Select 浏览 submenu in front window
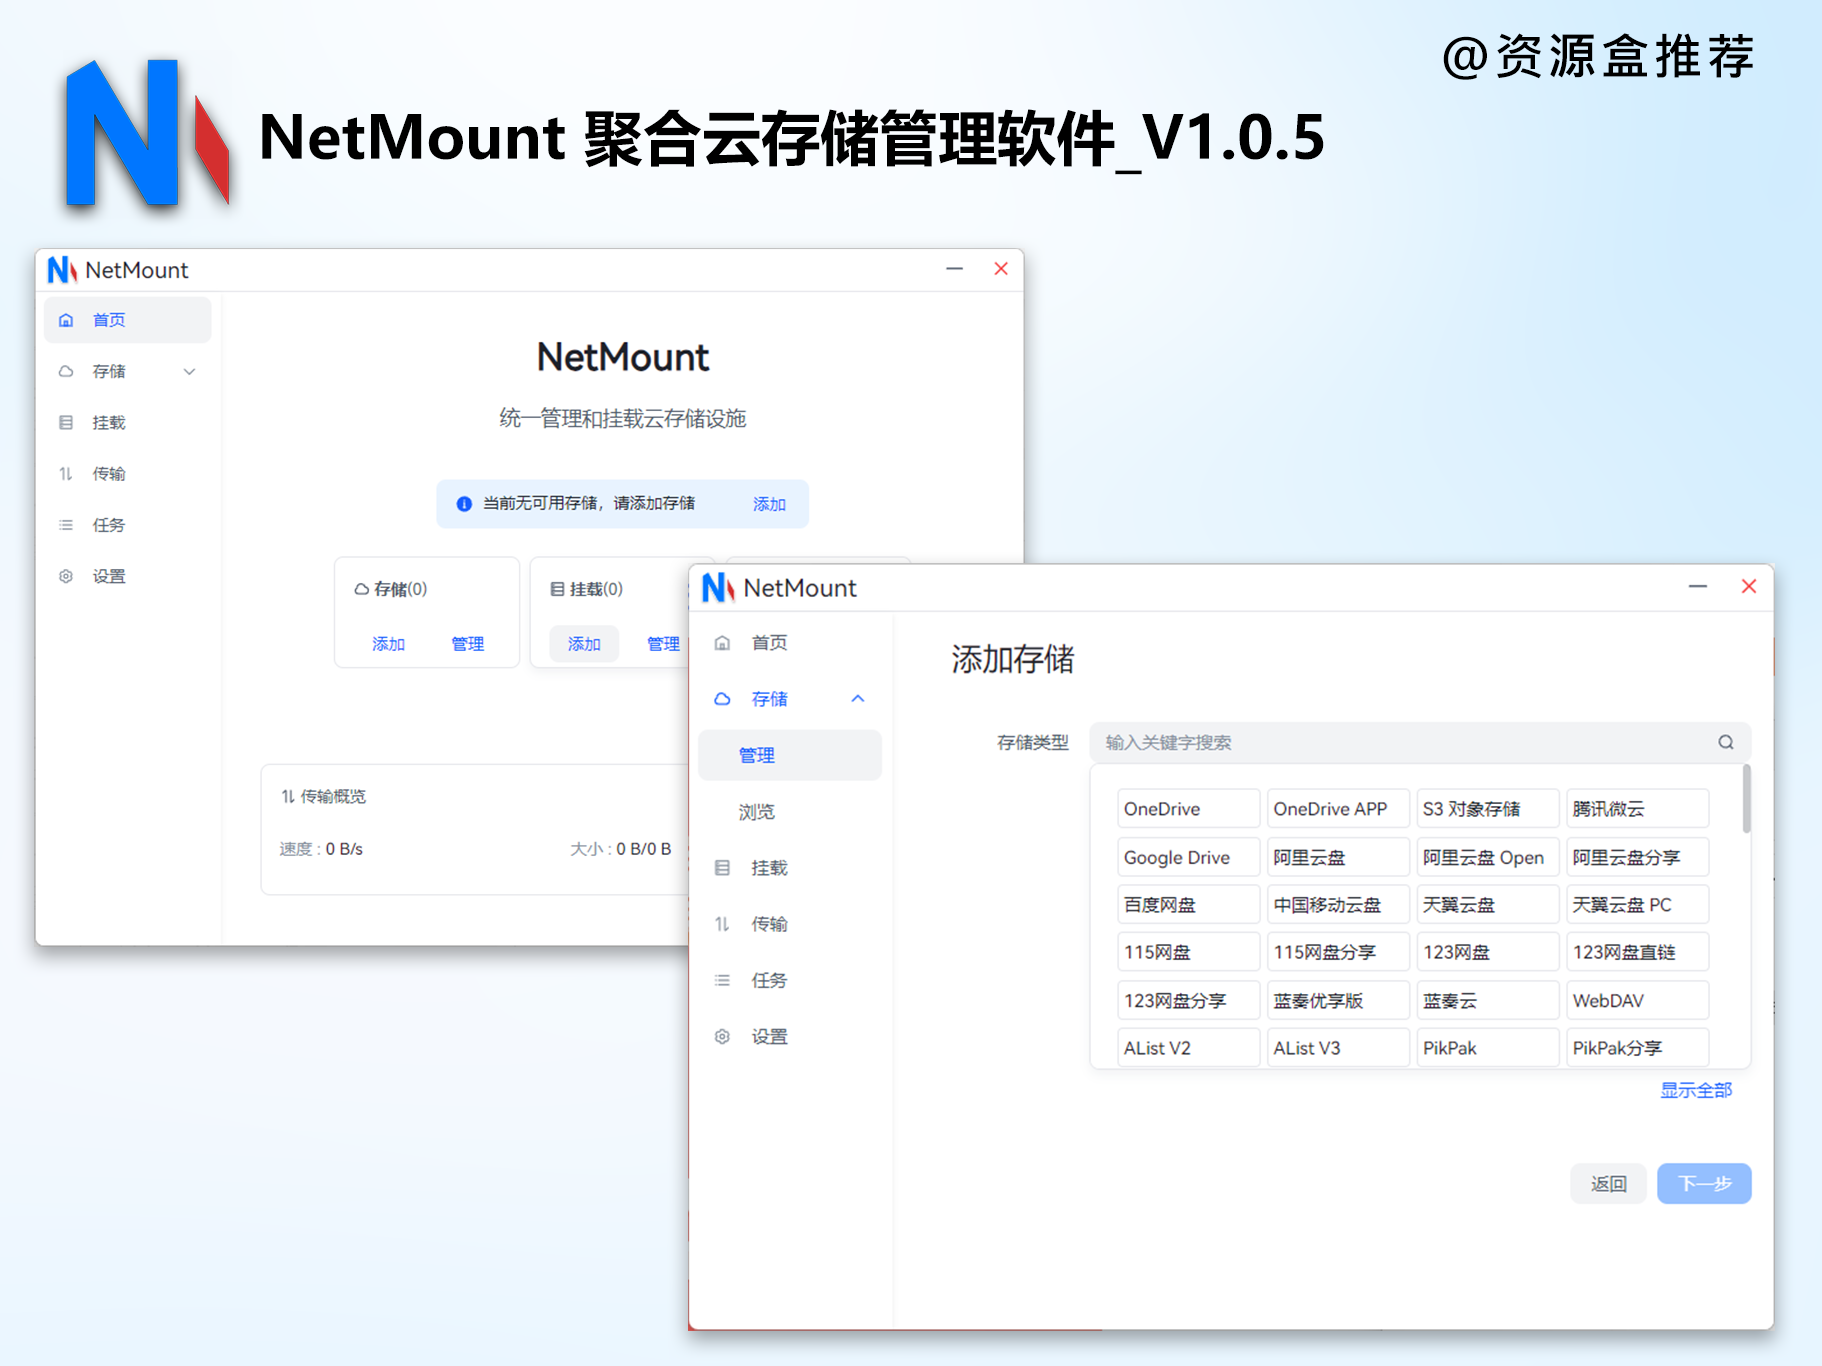The width and height of the screenshot is (1822, 1366). pos(790,812)
